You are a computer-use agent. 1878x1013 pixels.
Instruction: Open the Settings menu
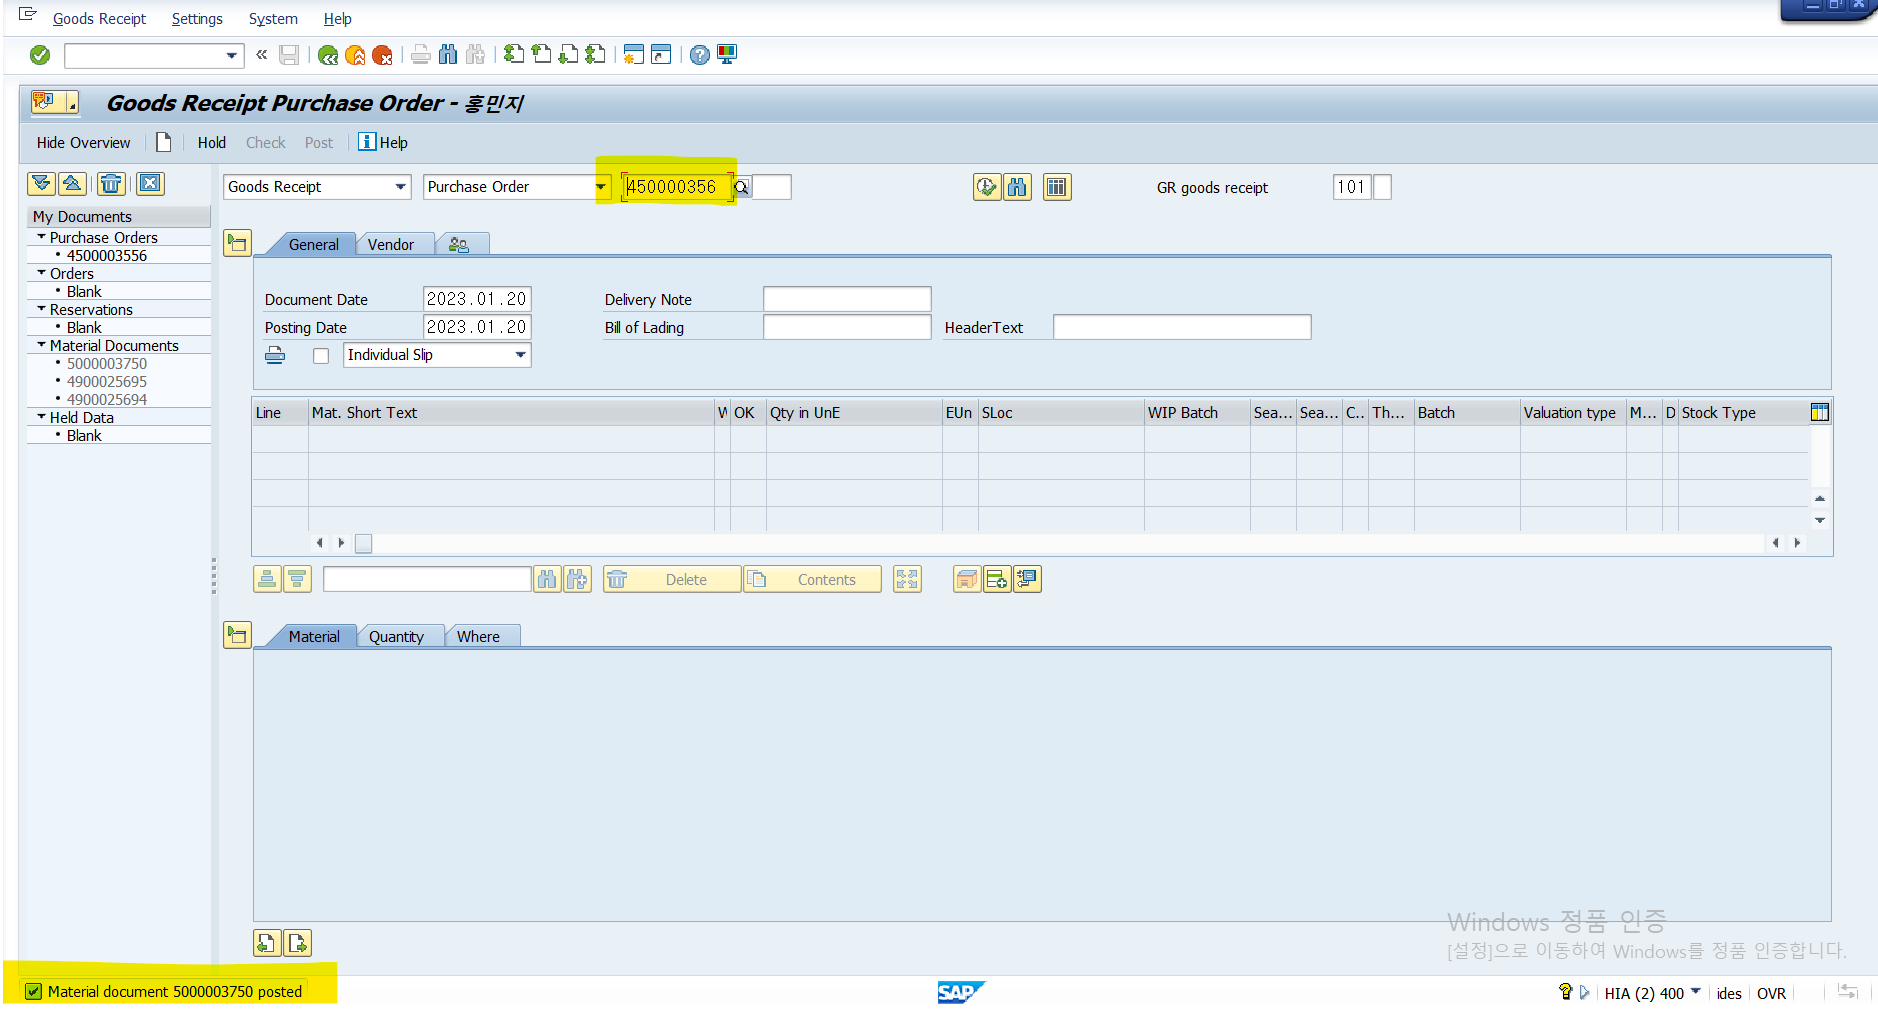[x=197, y=19]
